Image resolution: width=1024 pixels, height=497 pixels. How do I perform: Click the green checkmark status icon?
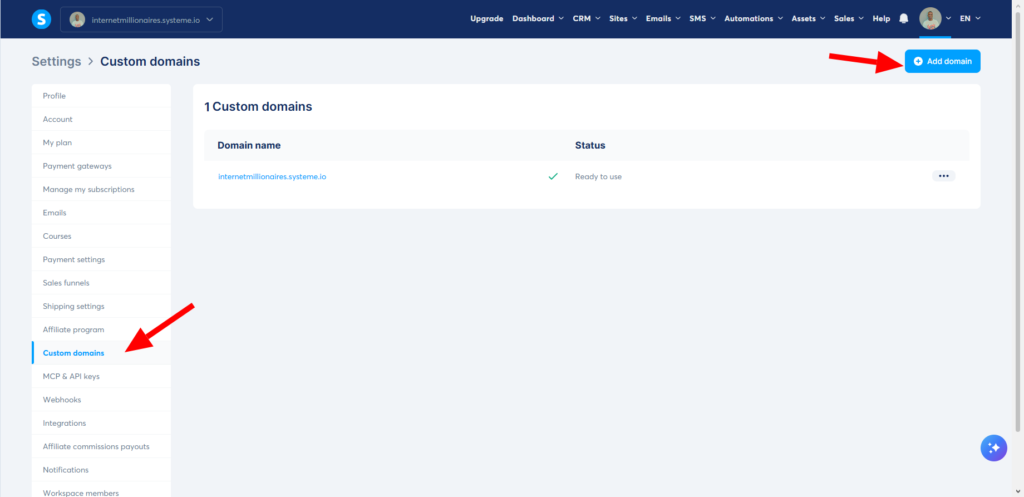[x=552, y=176]
